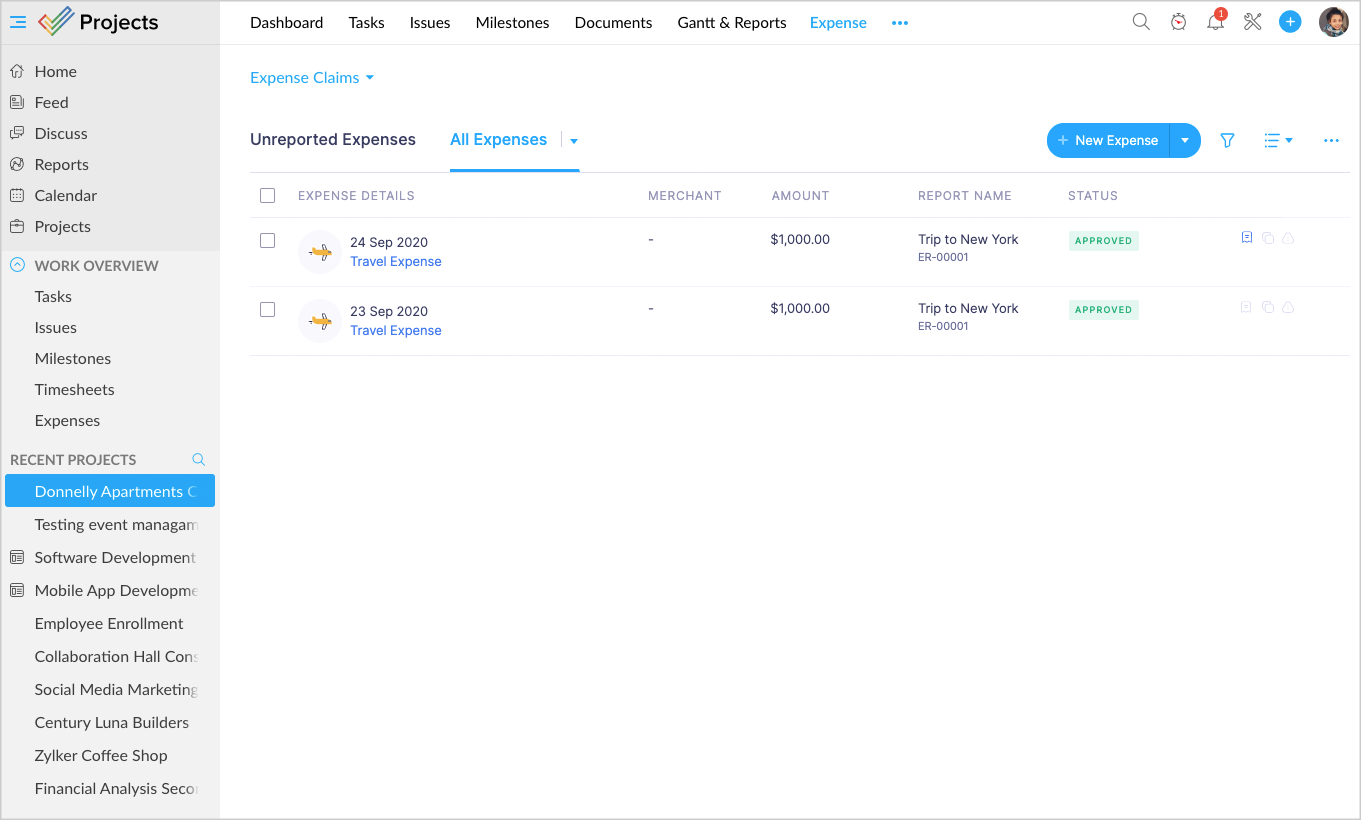1361x820 pixels.
Task: Open the setup tools icon
Action: pos(1252,22)
